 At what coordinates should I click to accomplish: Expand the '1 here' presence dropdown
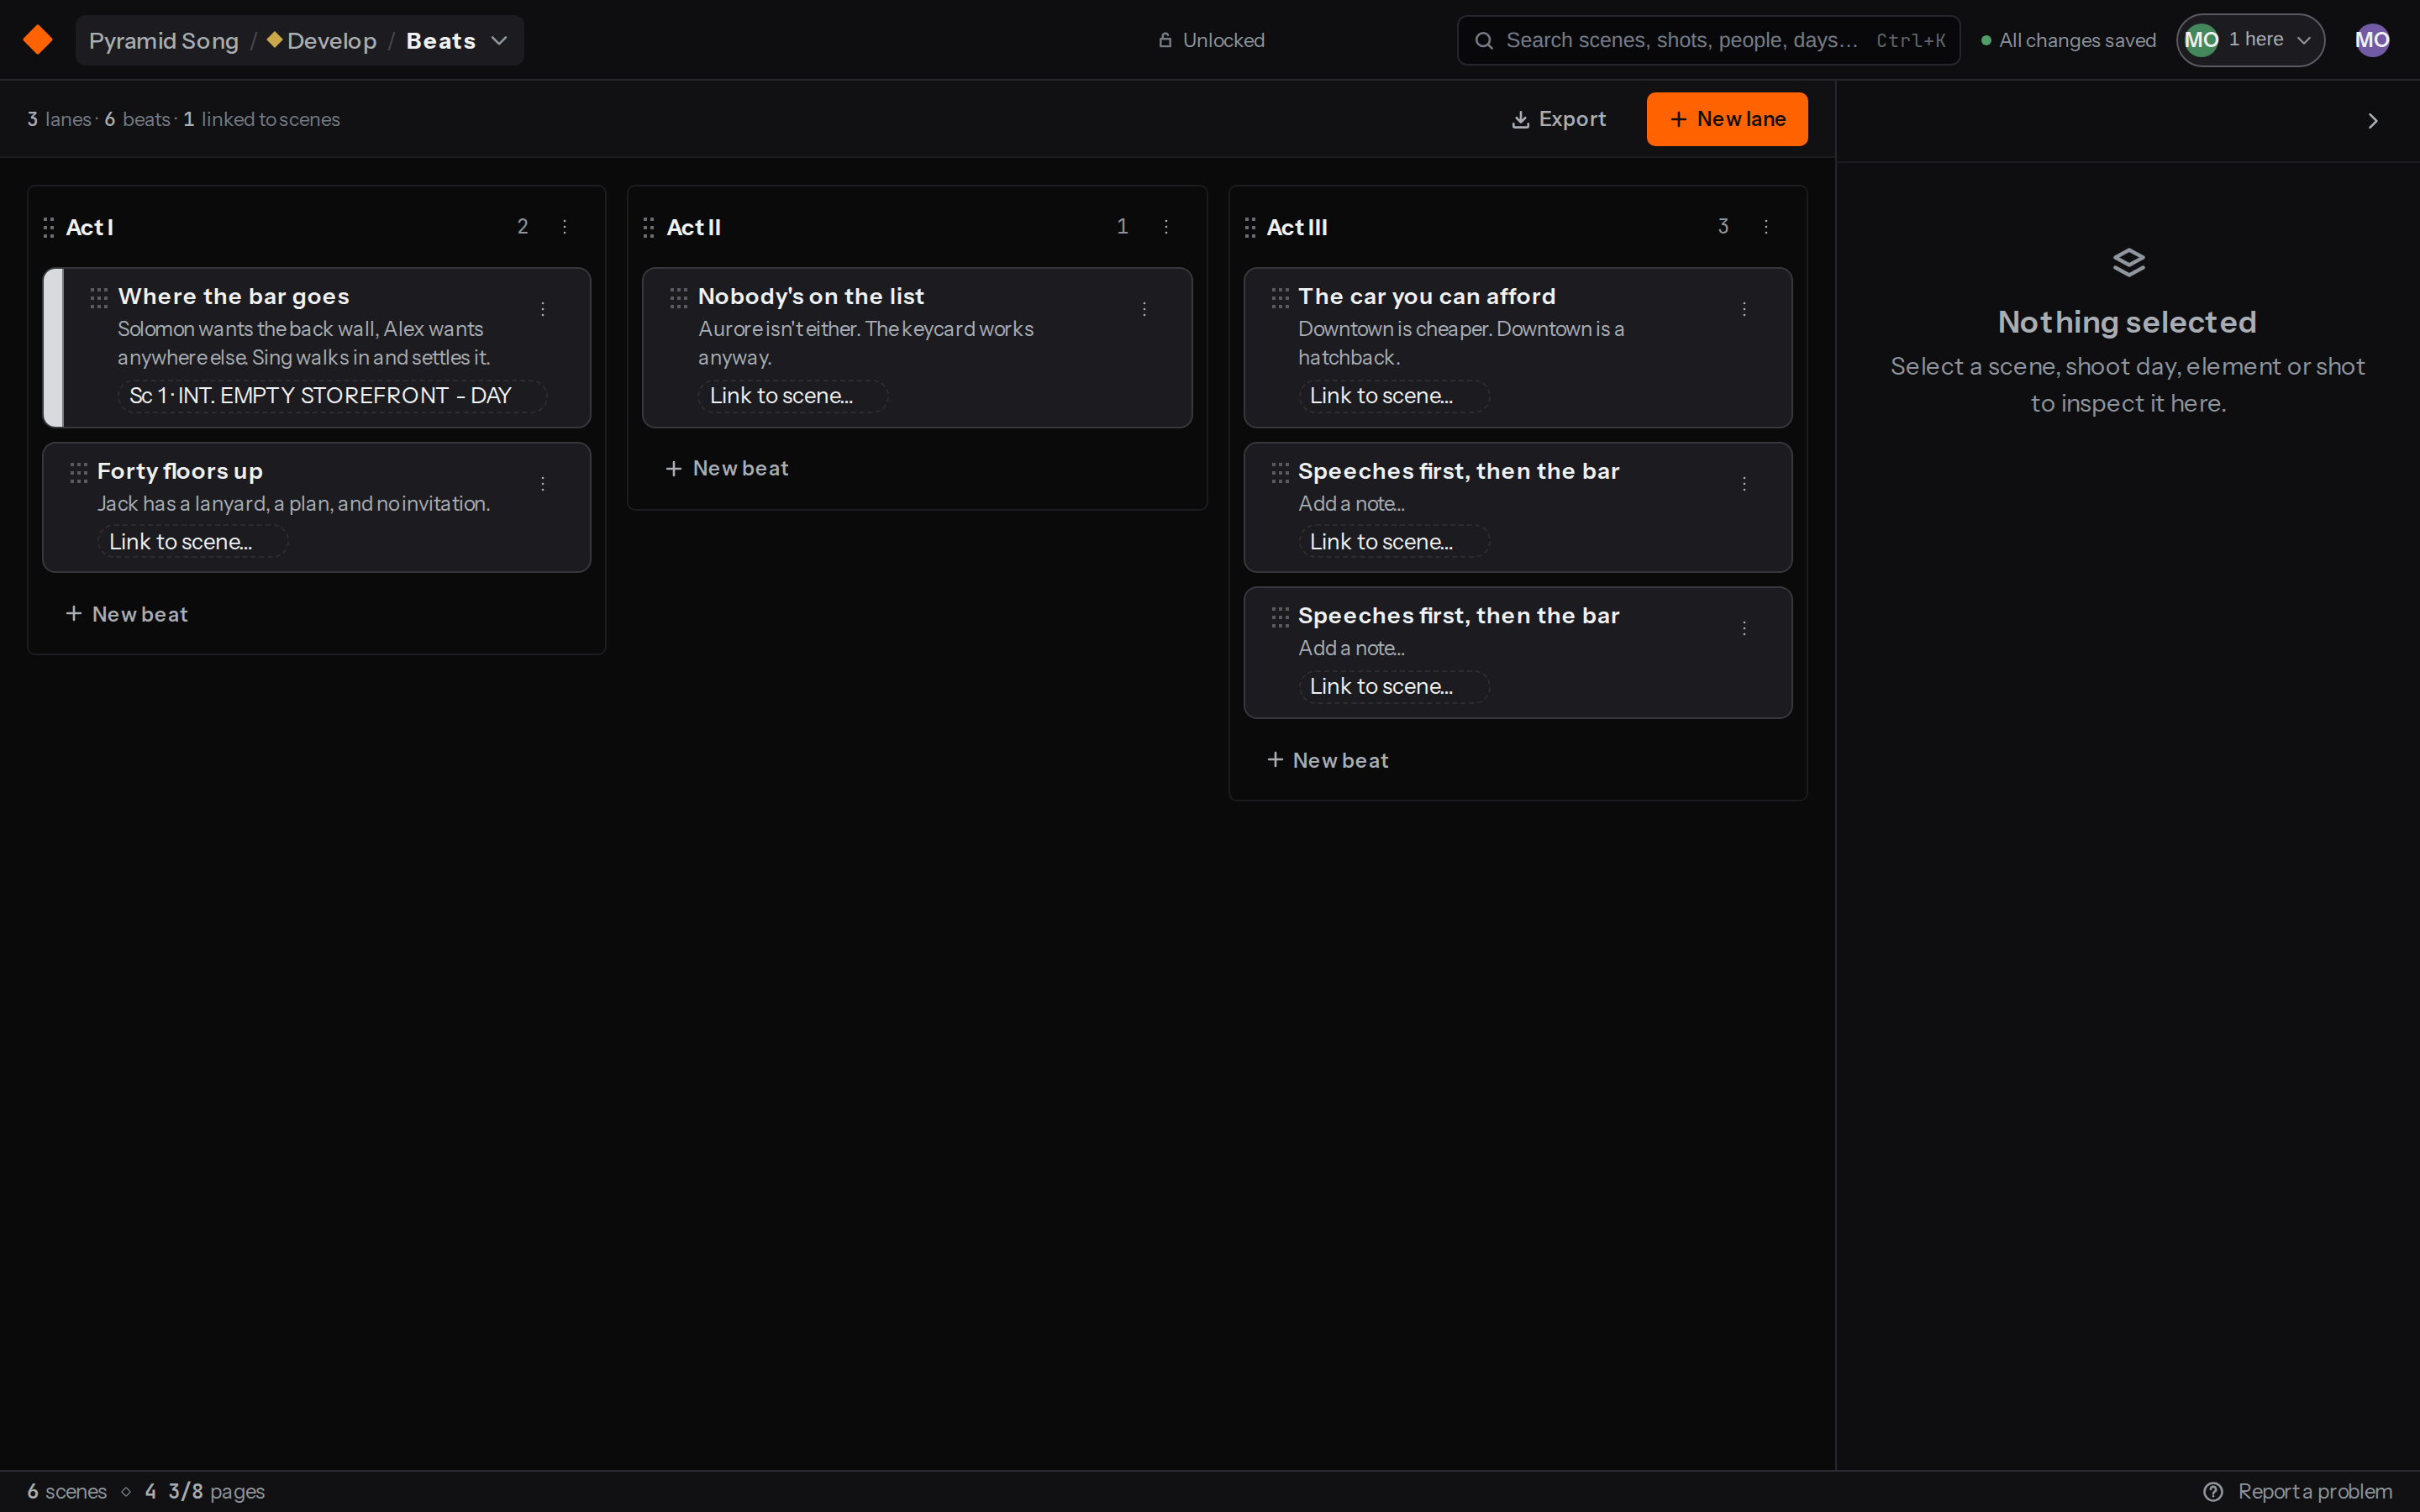(x=2250, y=40)
